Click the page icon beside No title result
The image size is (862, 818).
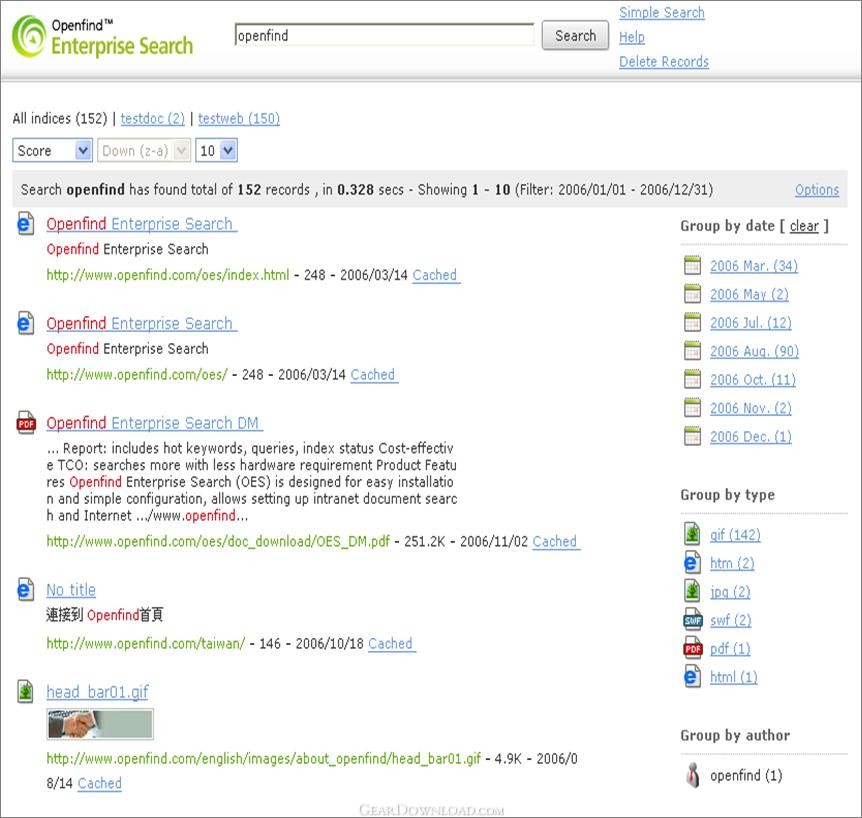point(25,589)
